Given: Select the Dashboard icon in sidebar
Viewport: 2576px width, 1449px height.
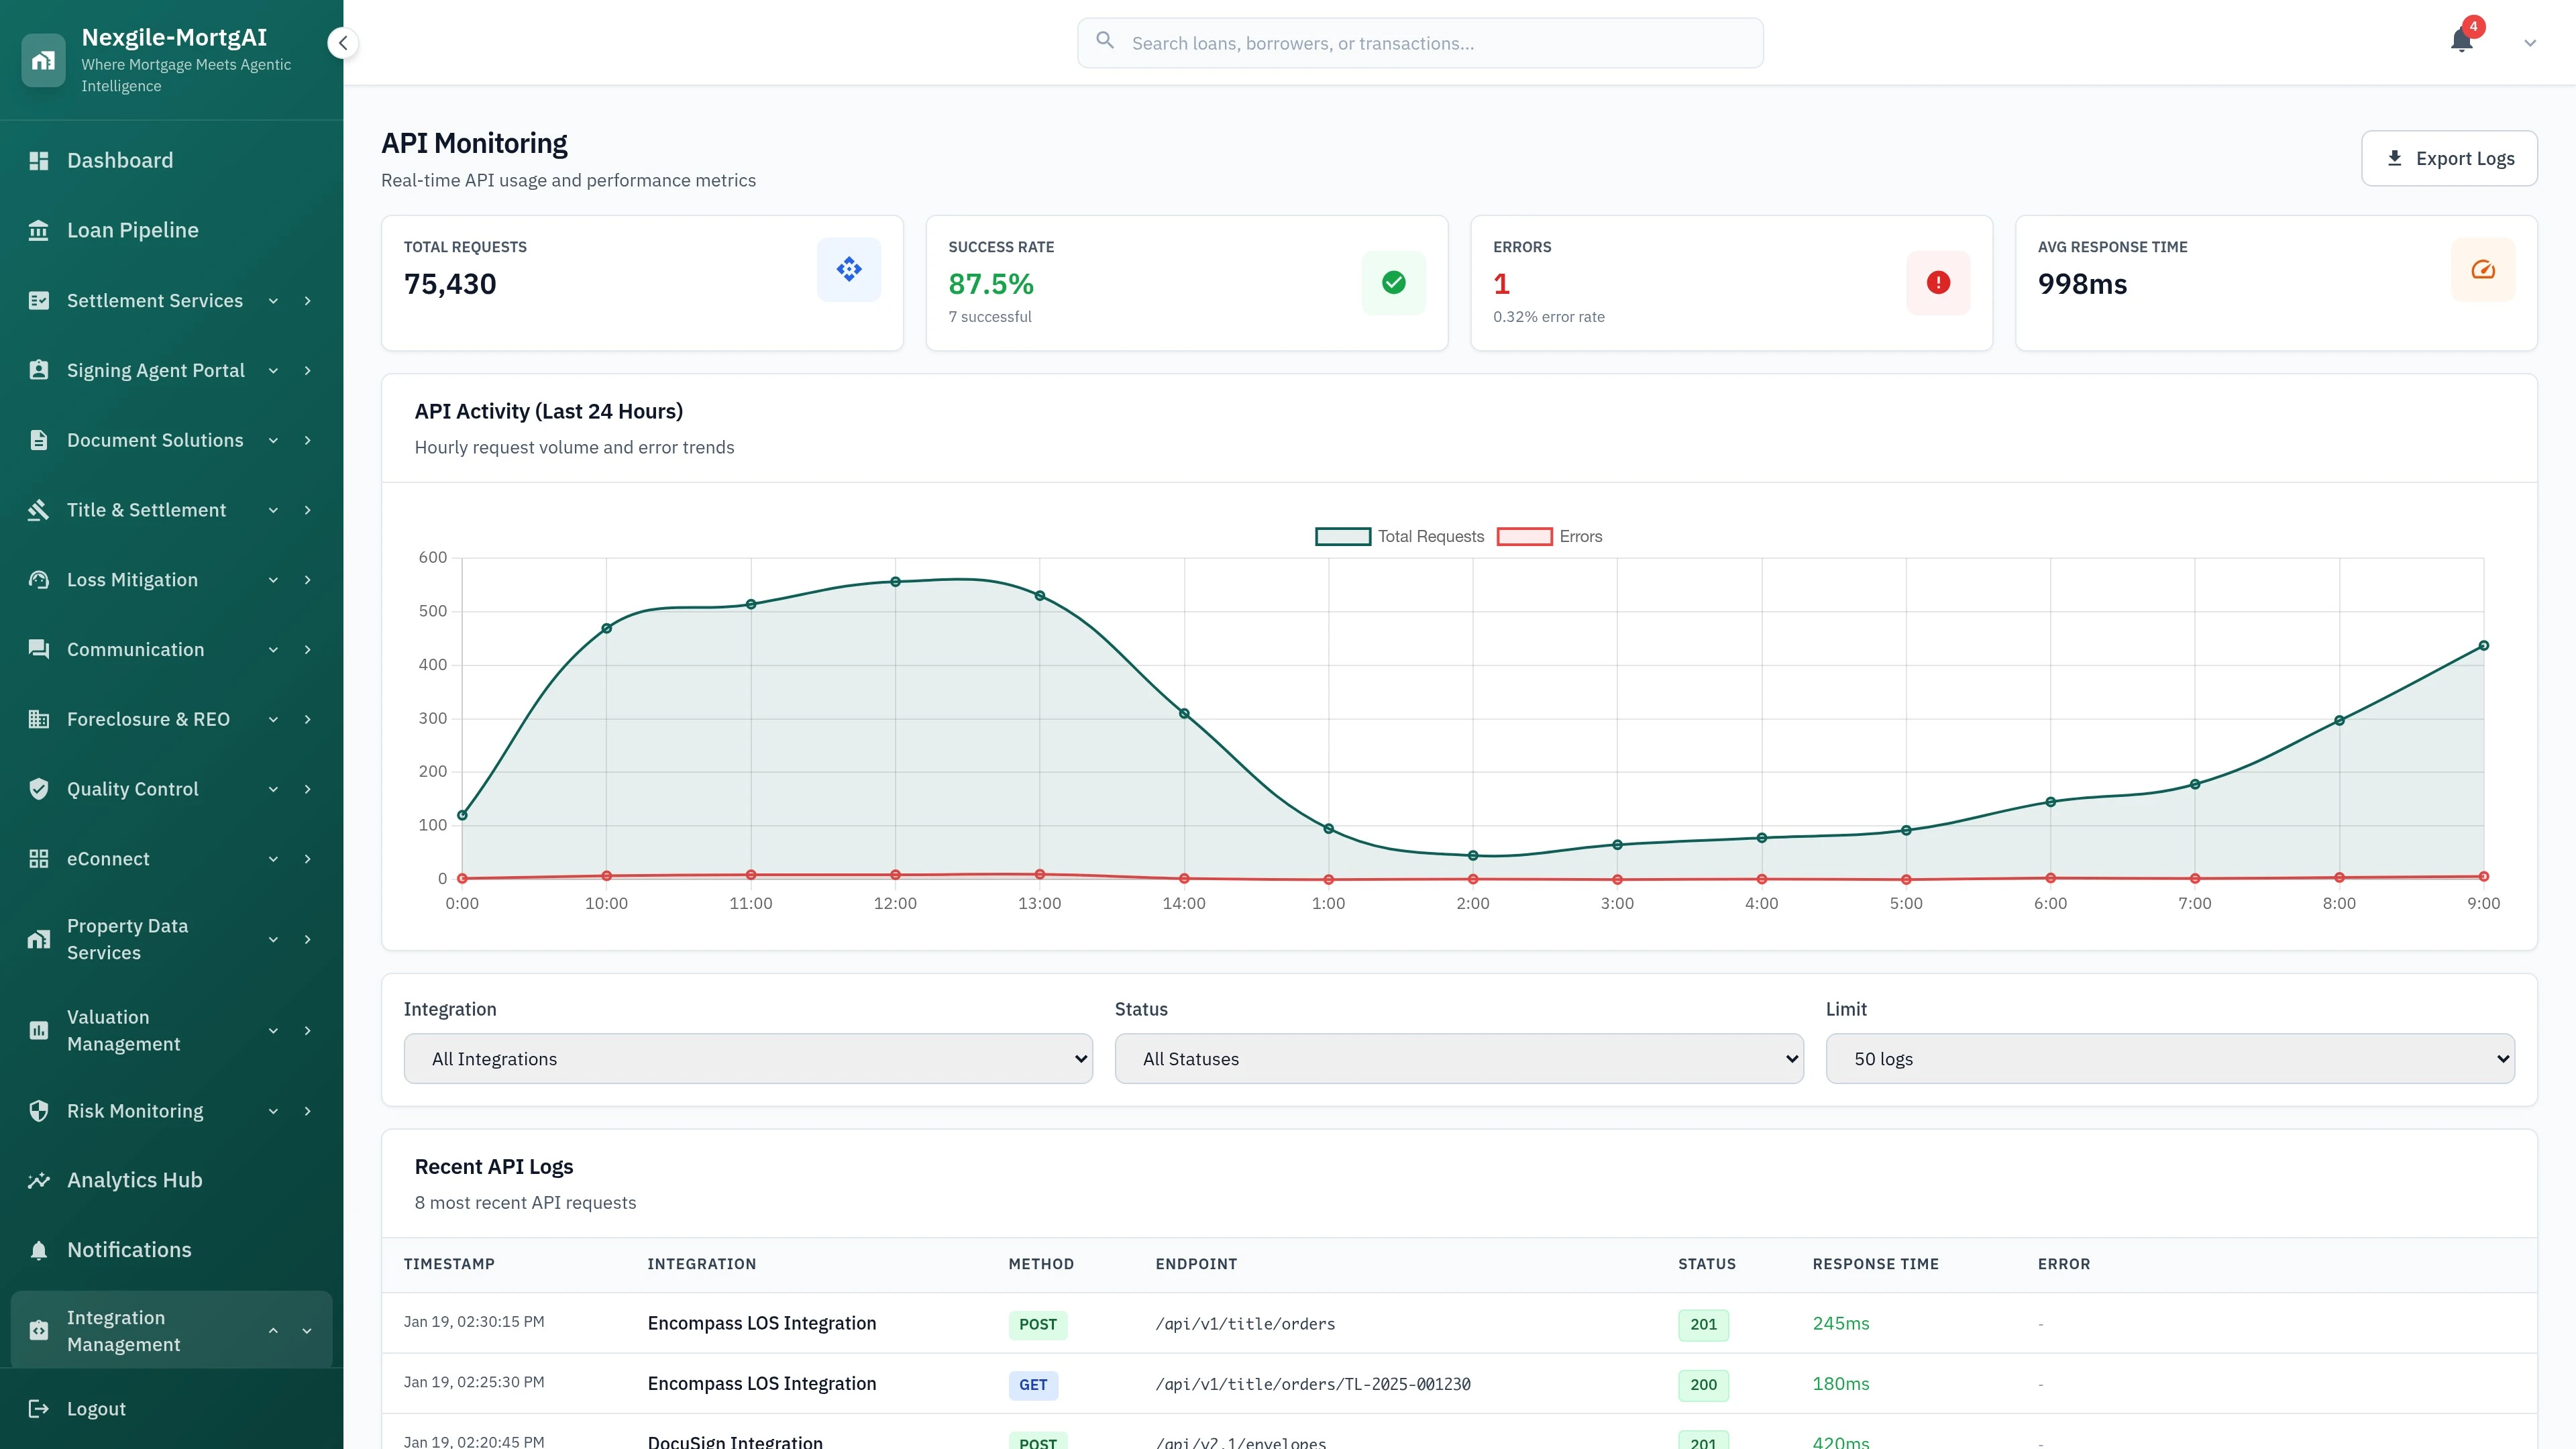Looking at the screenshot, I should [39, 160].
